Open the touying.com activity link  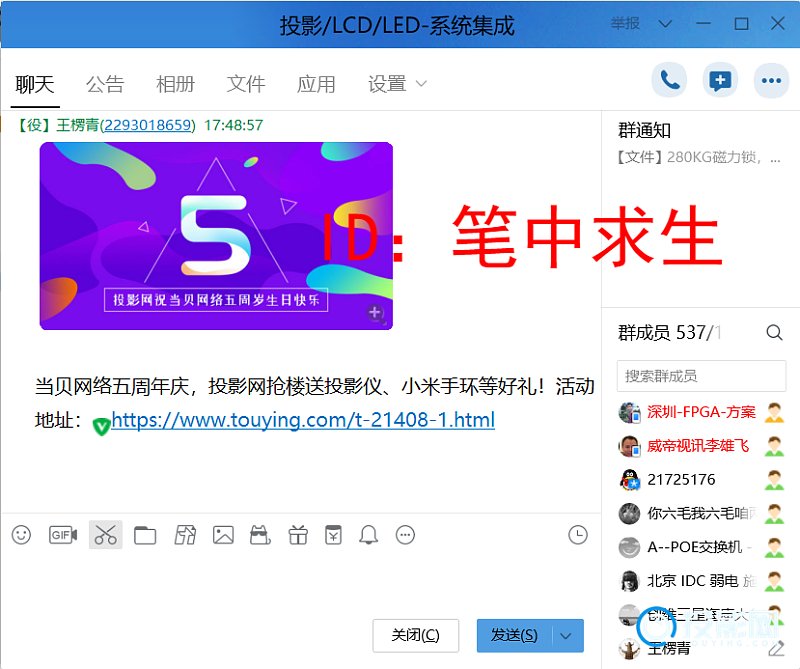[x=303, y=420]
